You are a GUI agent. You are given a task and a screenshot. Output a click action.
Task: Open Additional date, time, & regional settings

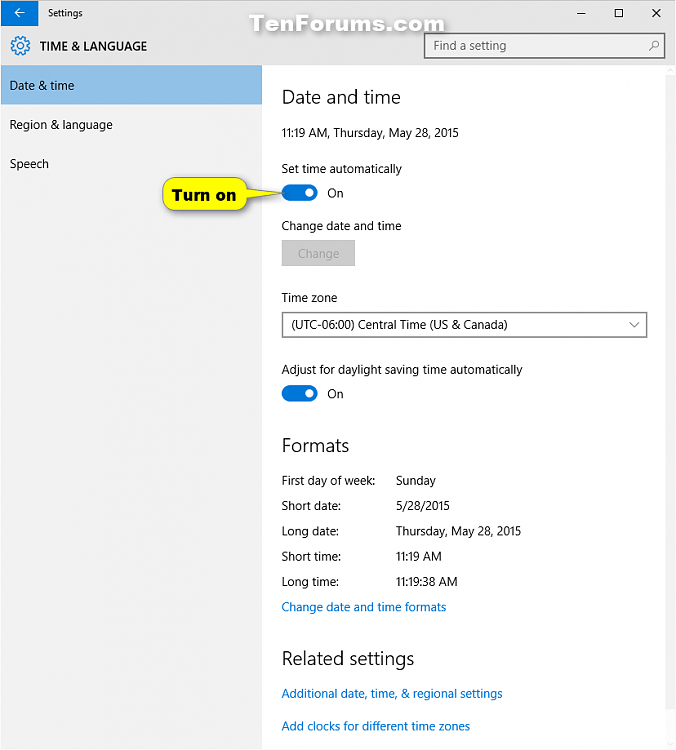tap(392, 694)
